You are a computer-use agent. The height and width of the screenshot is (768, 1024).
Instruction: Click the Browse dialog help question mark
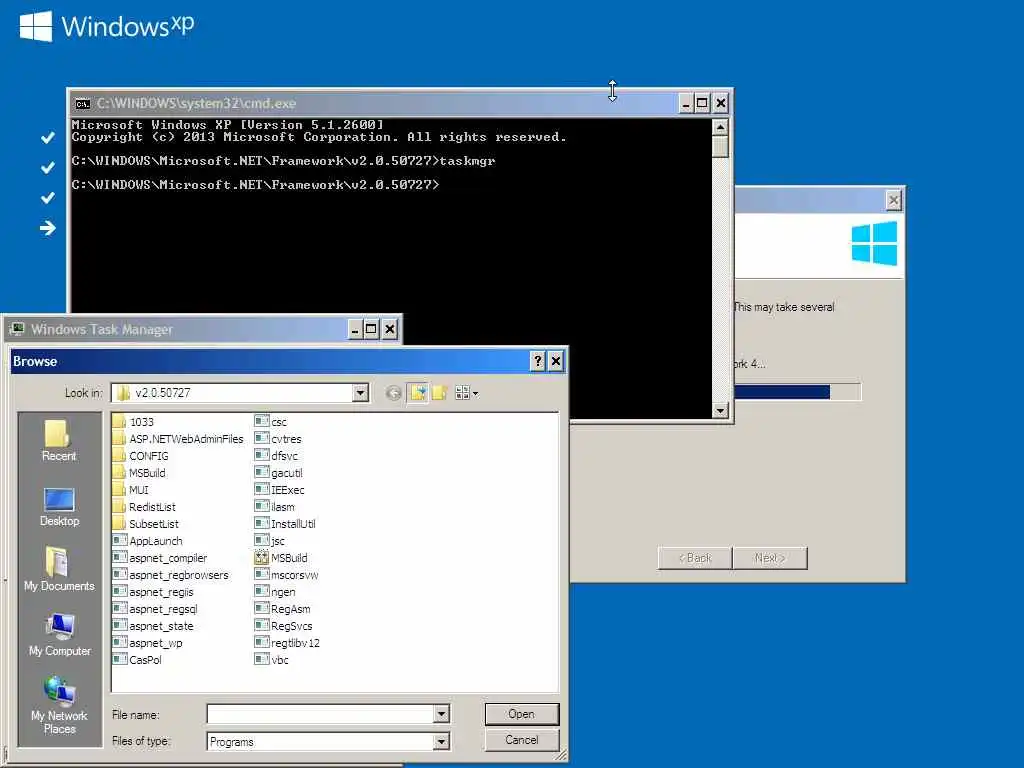pos(537,361)
